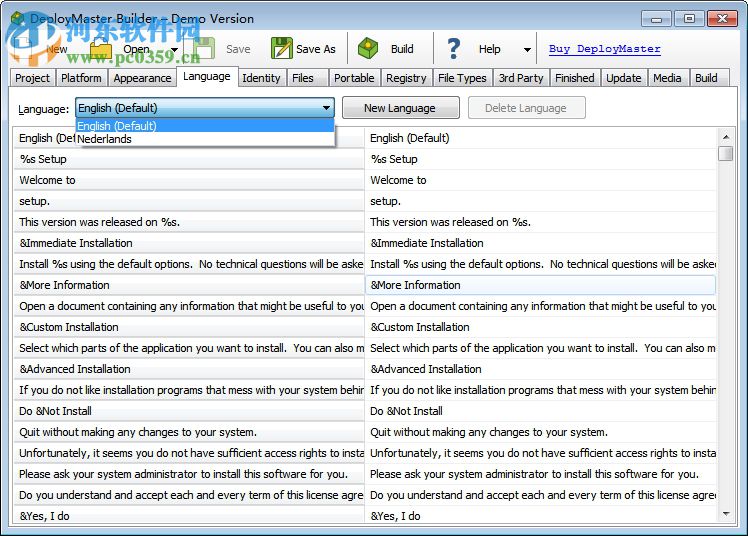Open the Registry tab
Viewport: 748px width, 536px height.
406,78
